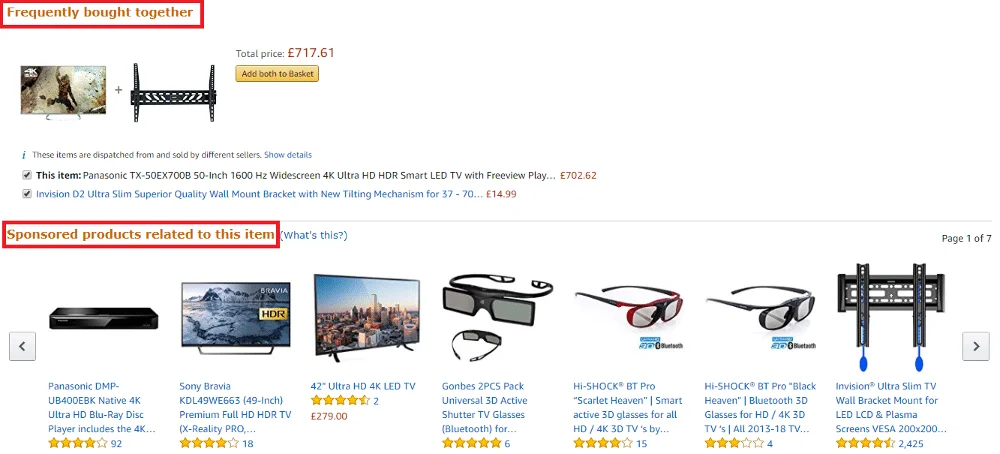
Task: Click star rating of Gonbes 3D glasses
Action: point(471,443)
